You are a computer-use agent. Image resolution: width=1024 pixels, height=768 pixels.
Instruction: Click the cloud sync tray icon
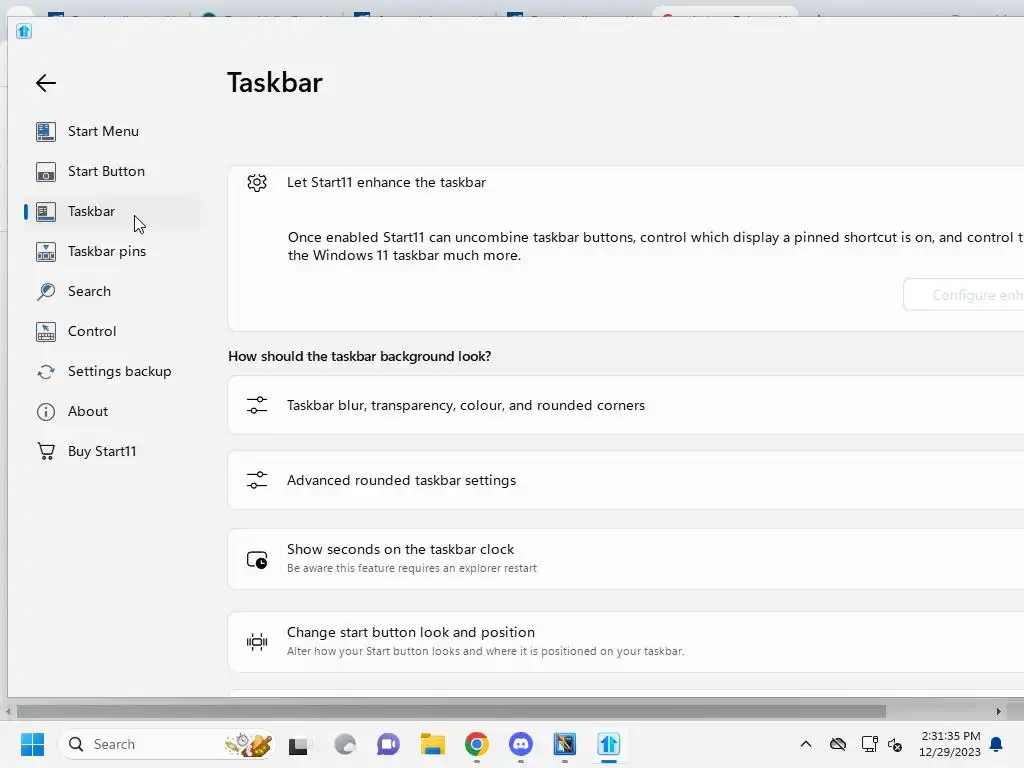click(x=838, y=744)
